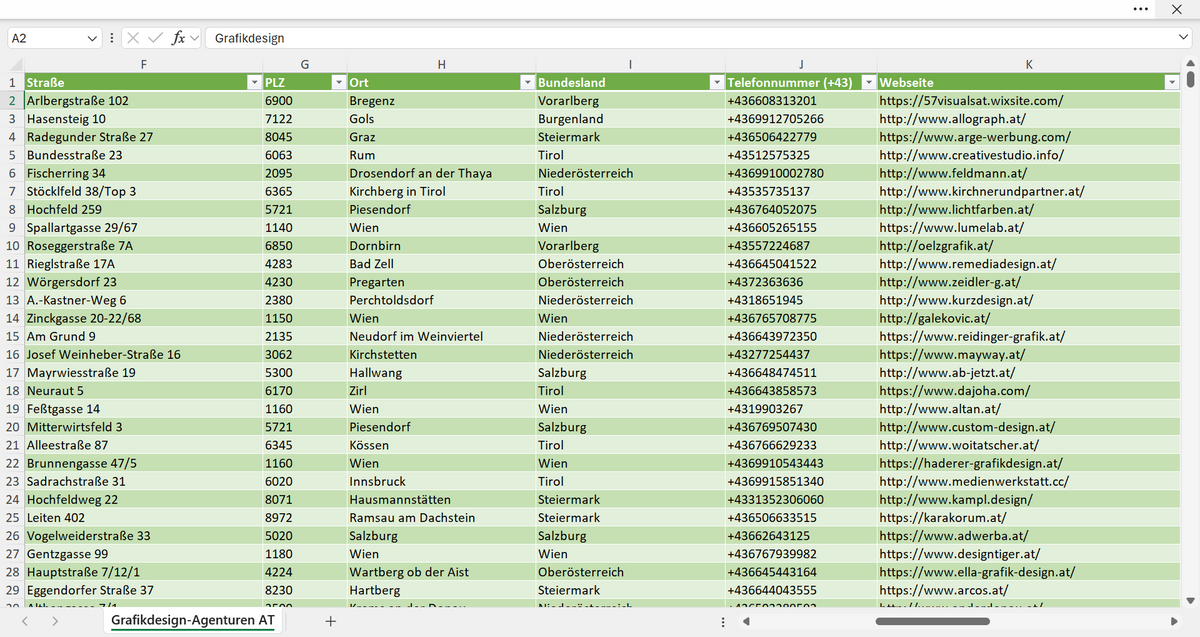Open the Name Box dropdown arrow
Image resolution: width=1200 pixels, height=637 pixels.
click(93, 38)
